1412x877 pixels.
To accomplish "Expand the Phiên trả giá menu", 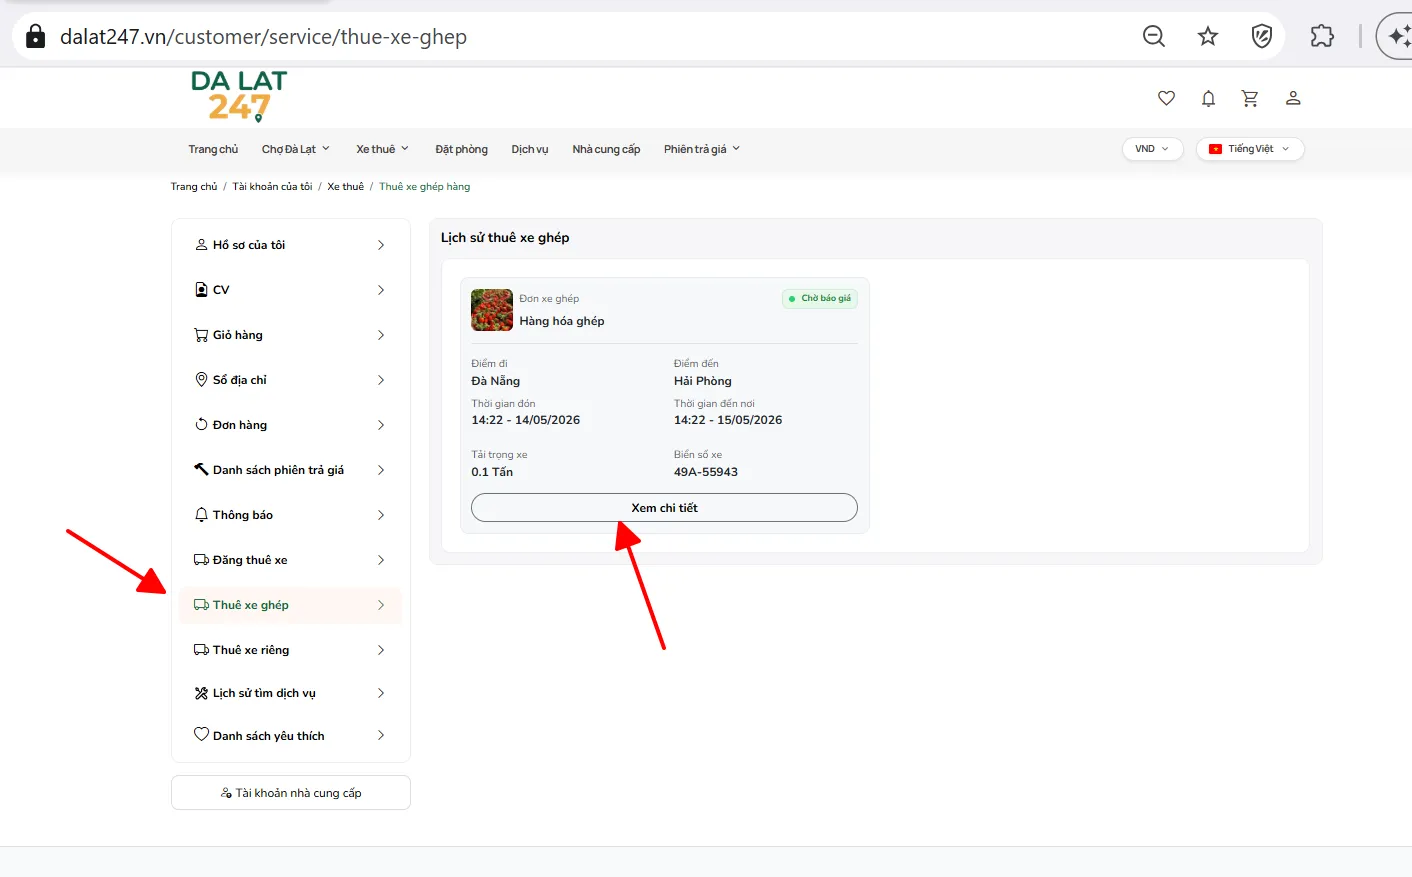I will click(702, 149).
